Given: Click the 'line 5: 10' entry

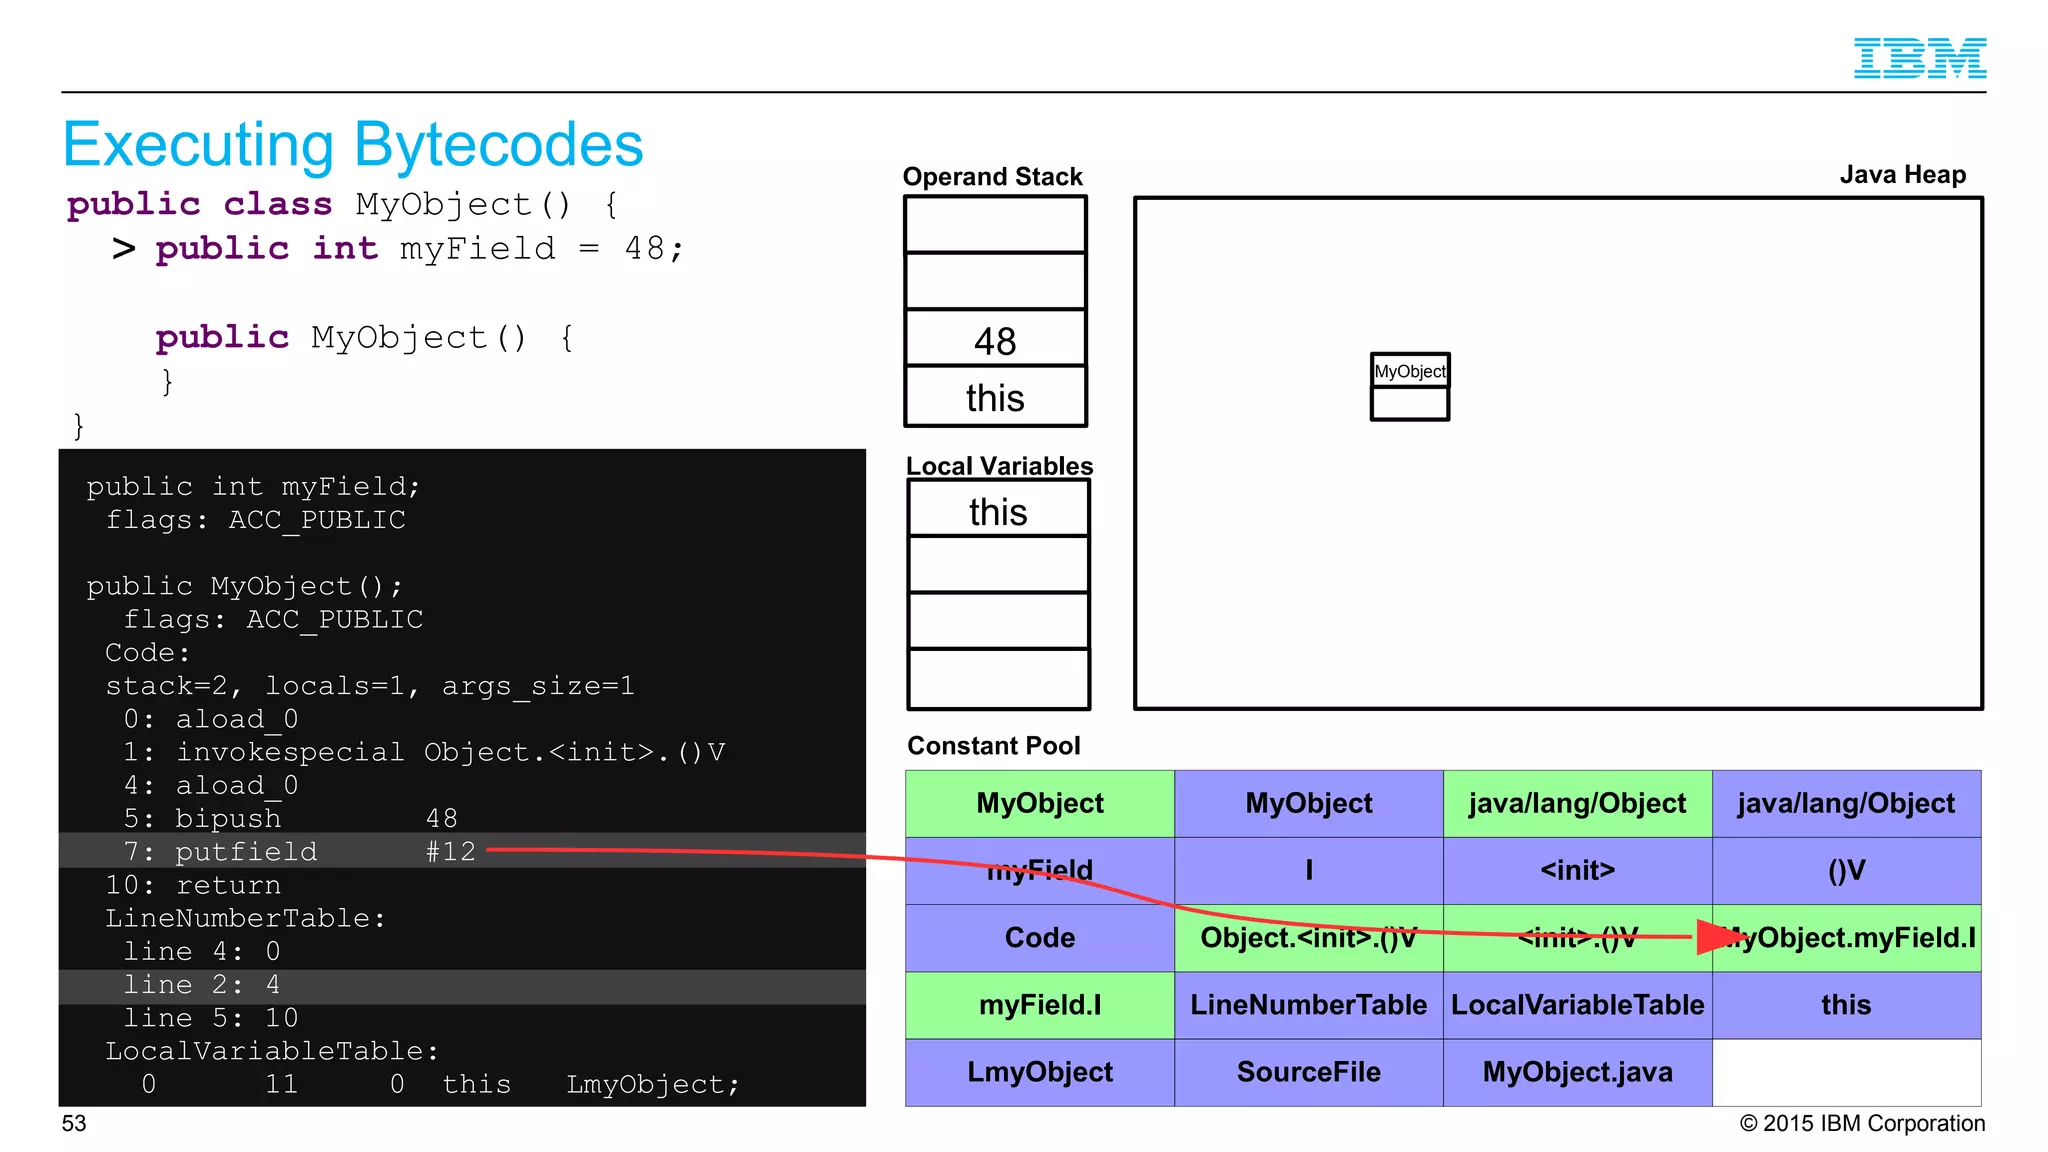Looking at the screenshot, I should 211,1018.
